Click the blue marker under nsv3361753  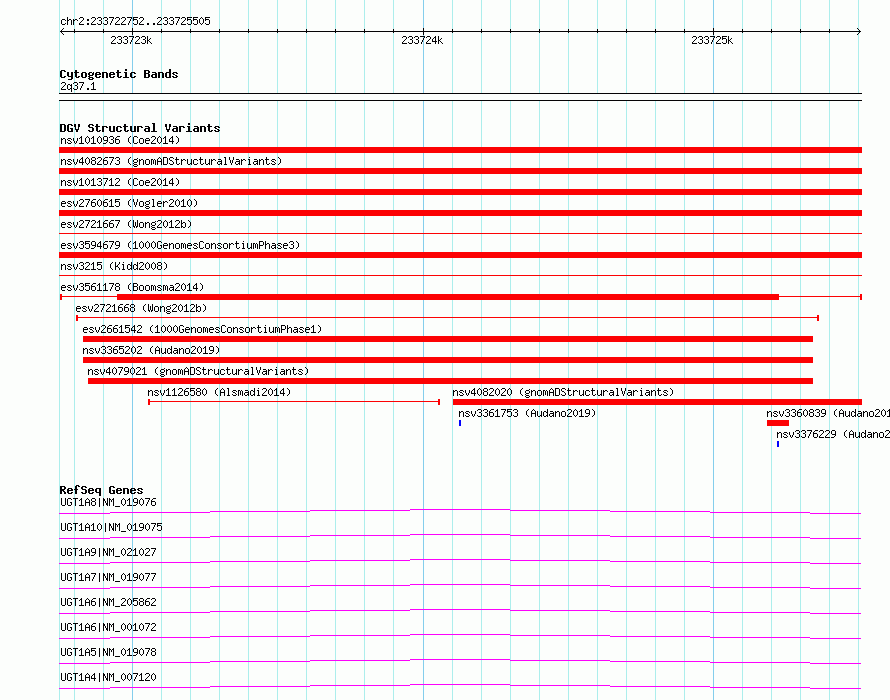[460, 423]
